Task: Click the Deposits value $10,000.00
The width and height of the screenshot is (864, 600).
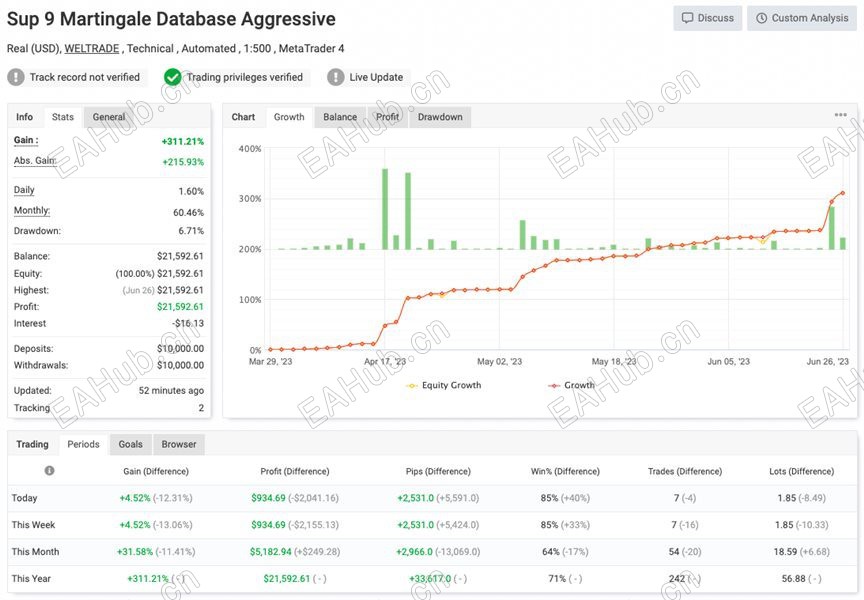Action: coord(180,349)
